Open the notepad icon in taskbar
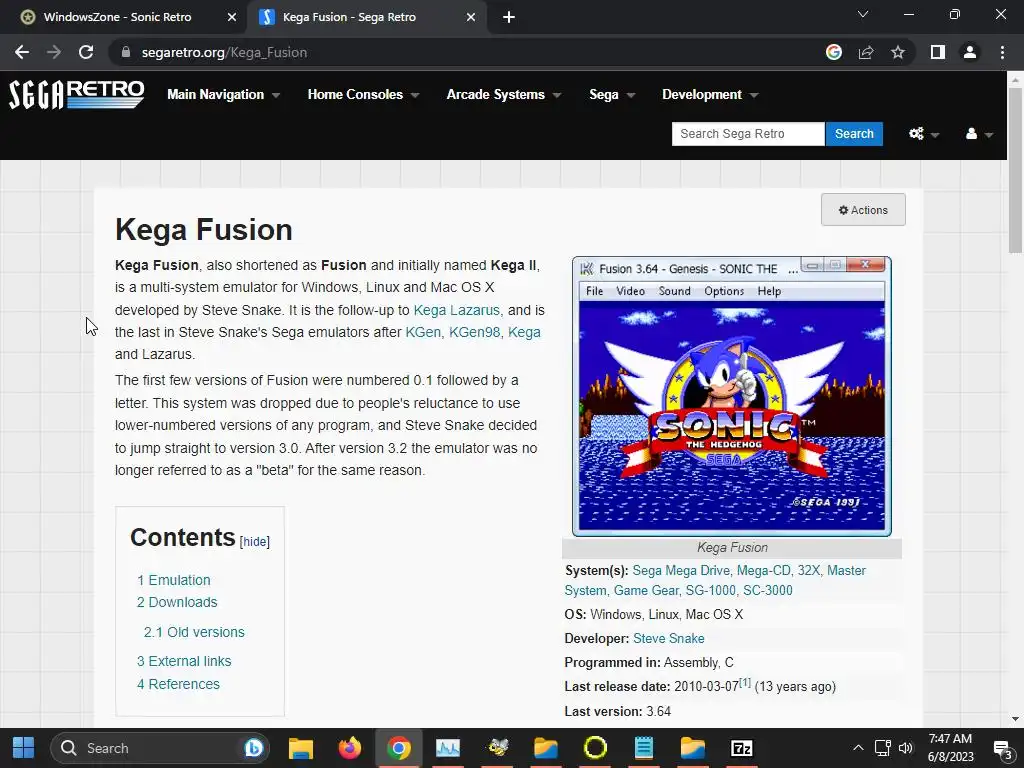Viewport: 1024px width, 768px height. 643,748
